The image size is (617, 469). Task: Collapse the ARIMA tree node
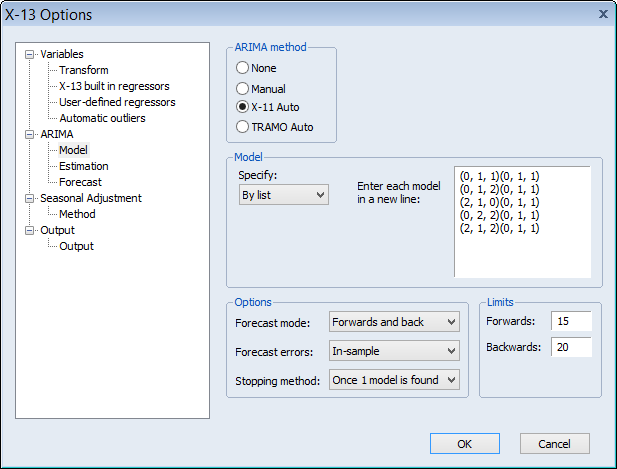(x=30, y=134)
